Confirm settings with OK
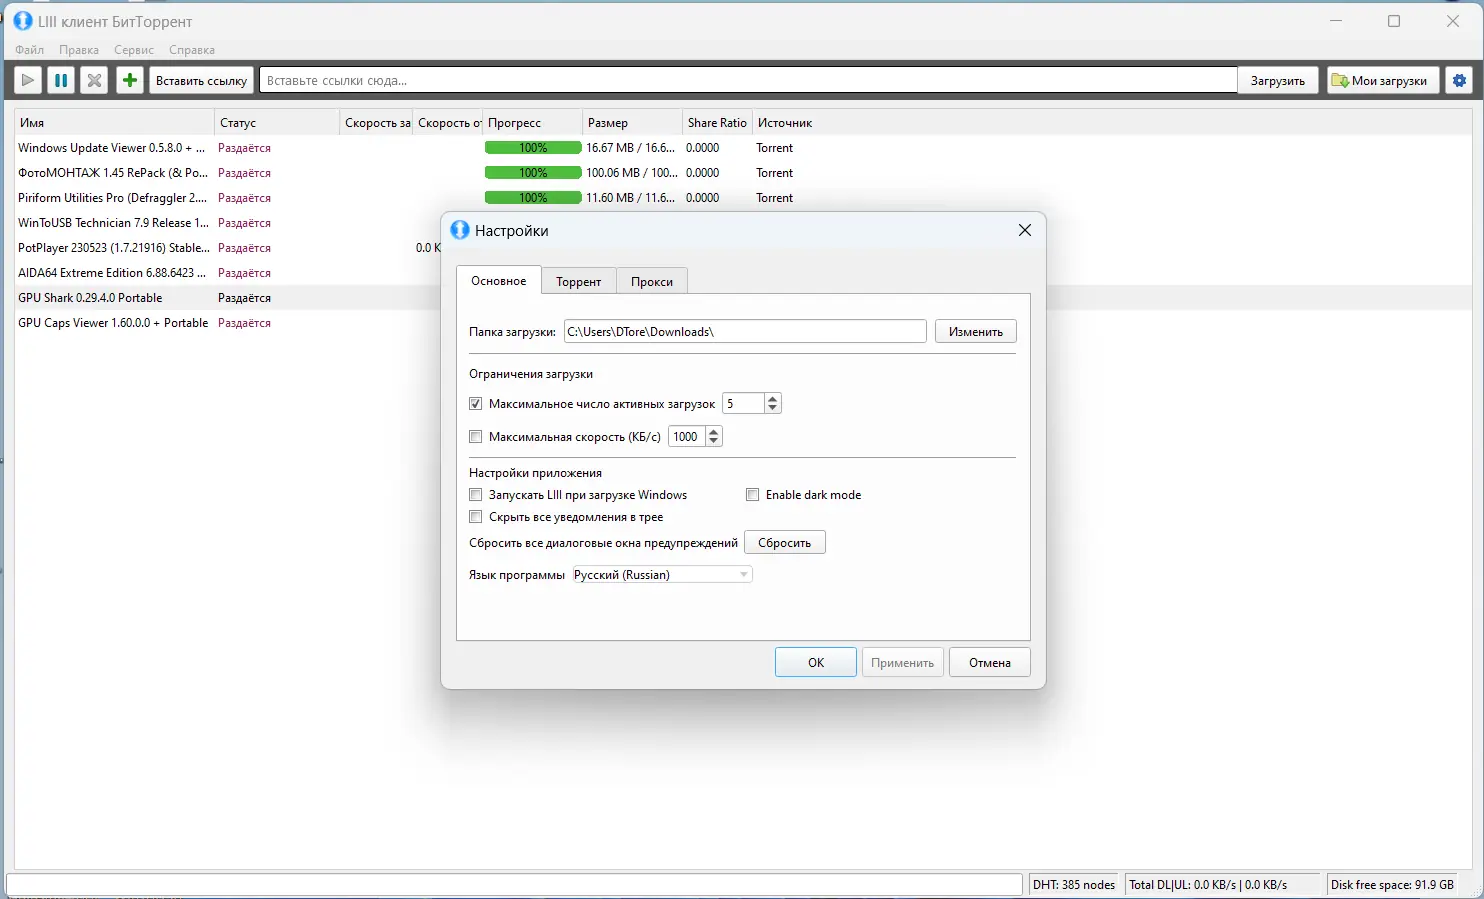The height and width of the screenshot is (899, 1484). (x=816, y=663)
